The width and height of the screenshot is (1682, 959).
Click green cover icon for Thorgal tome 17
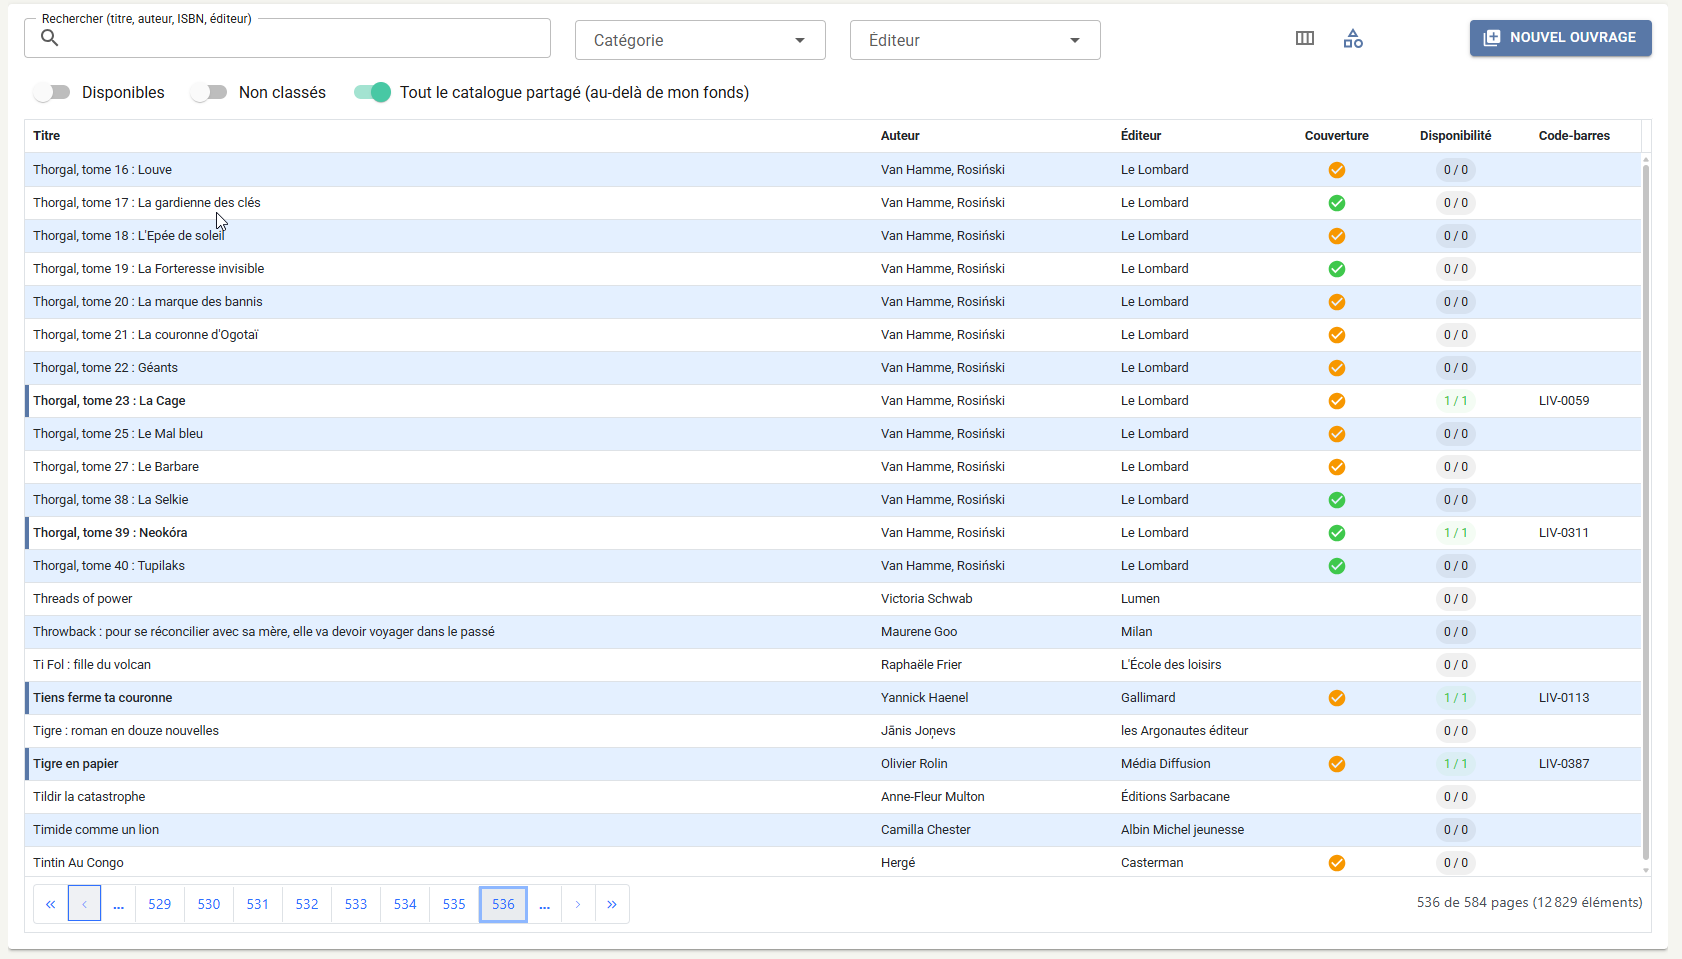pos(1337,203)
